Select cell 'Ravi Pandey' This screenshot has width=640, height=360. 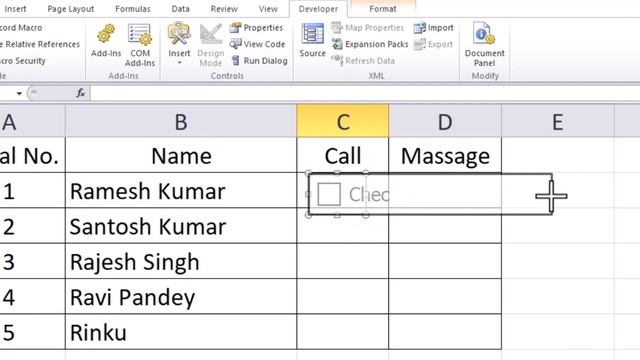click(181, 297)
